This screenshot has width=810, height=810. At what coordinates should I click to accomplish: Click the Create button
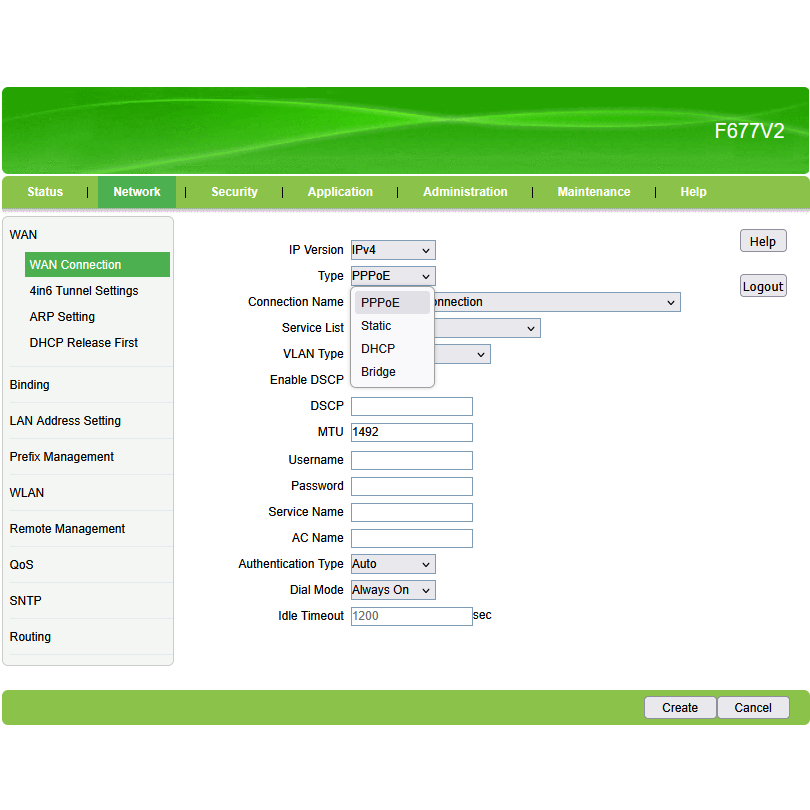pyautogui.click(x=680, y=707)
